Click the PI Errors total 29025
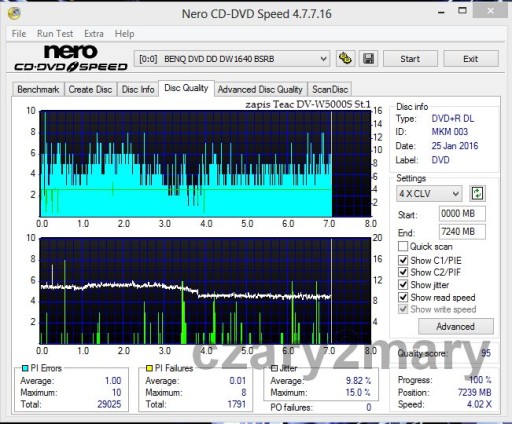The width and height of the screenshot is (512, 424). pyautogui.click(x=109, y=404)
